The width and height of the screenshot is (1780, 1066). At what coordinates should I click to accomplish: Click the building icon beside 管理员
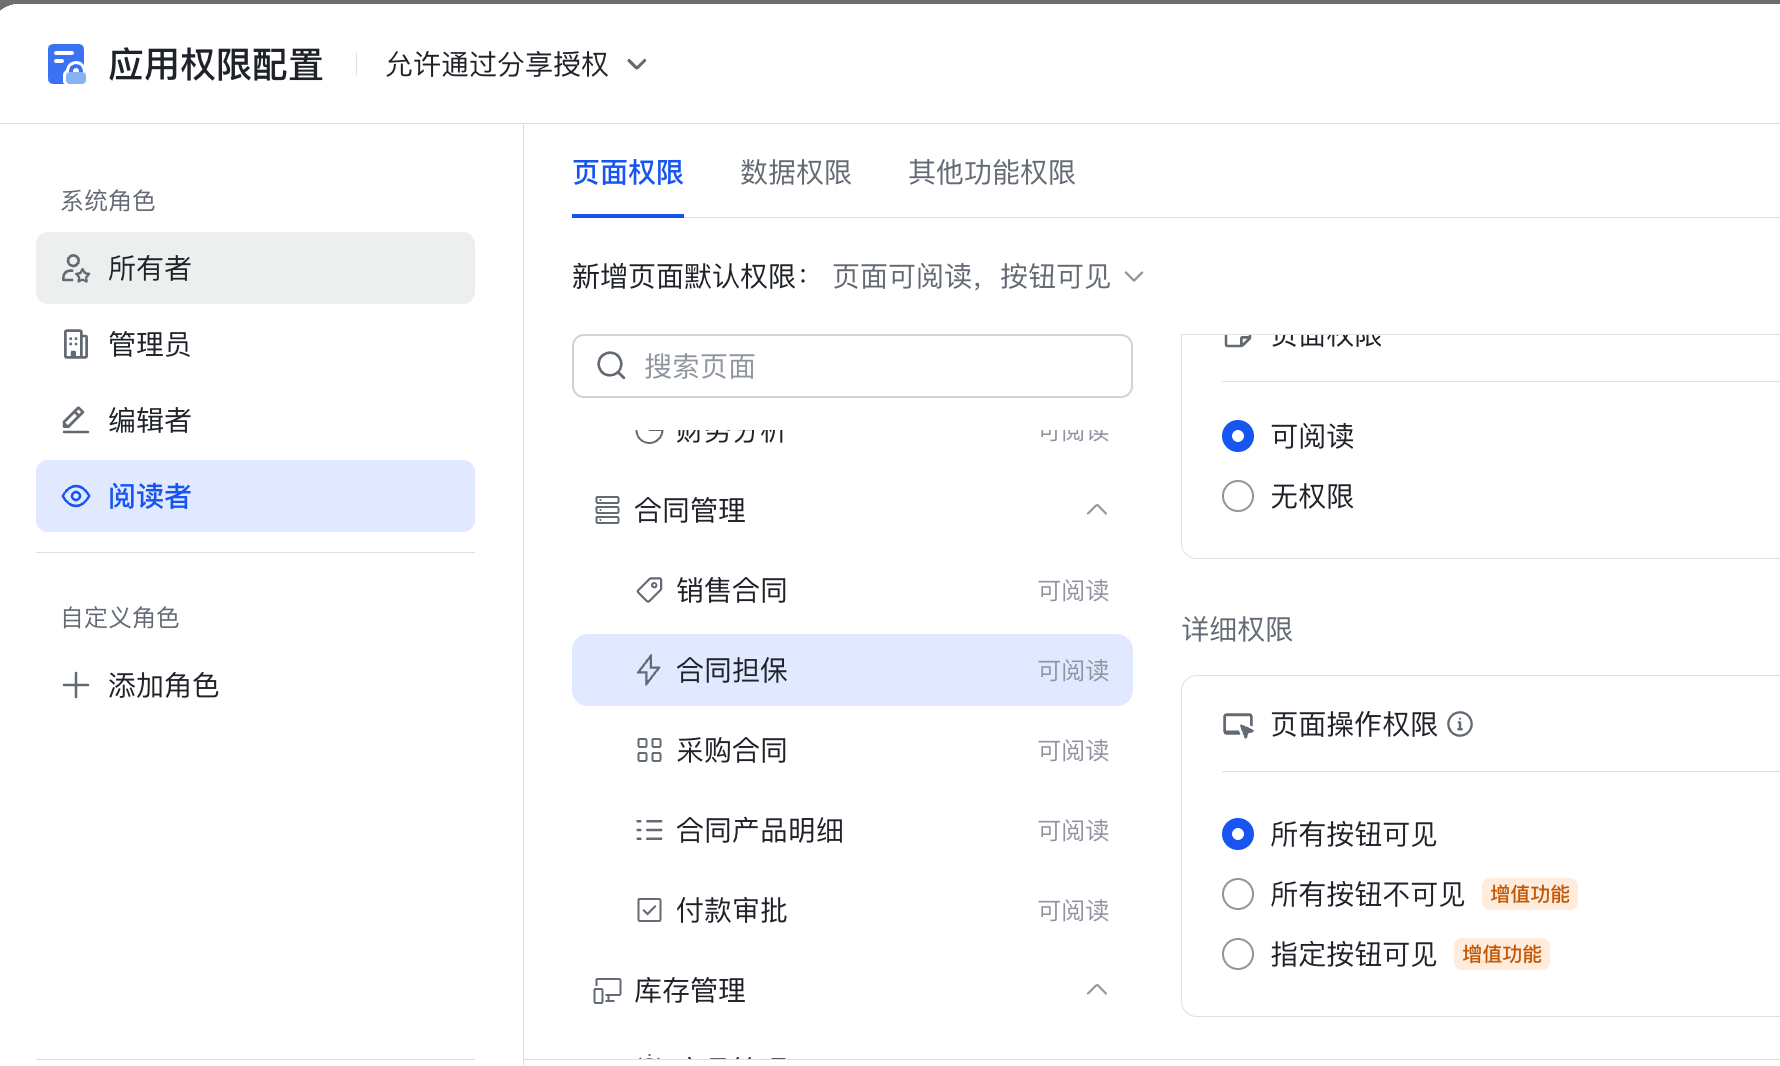(x=75, y=344)
